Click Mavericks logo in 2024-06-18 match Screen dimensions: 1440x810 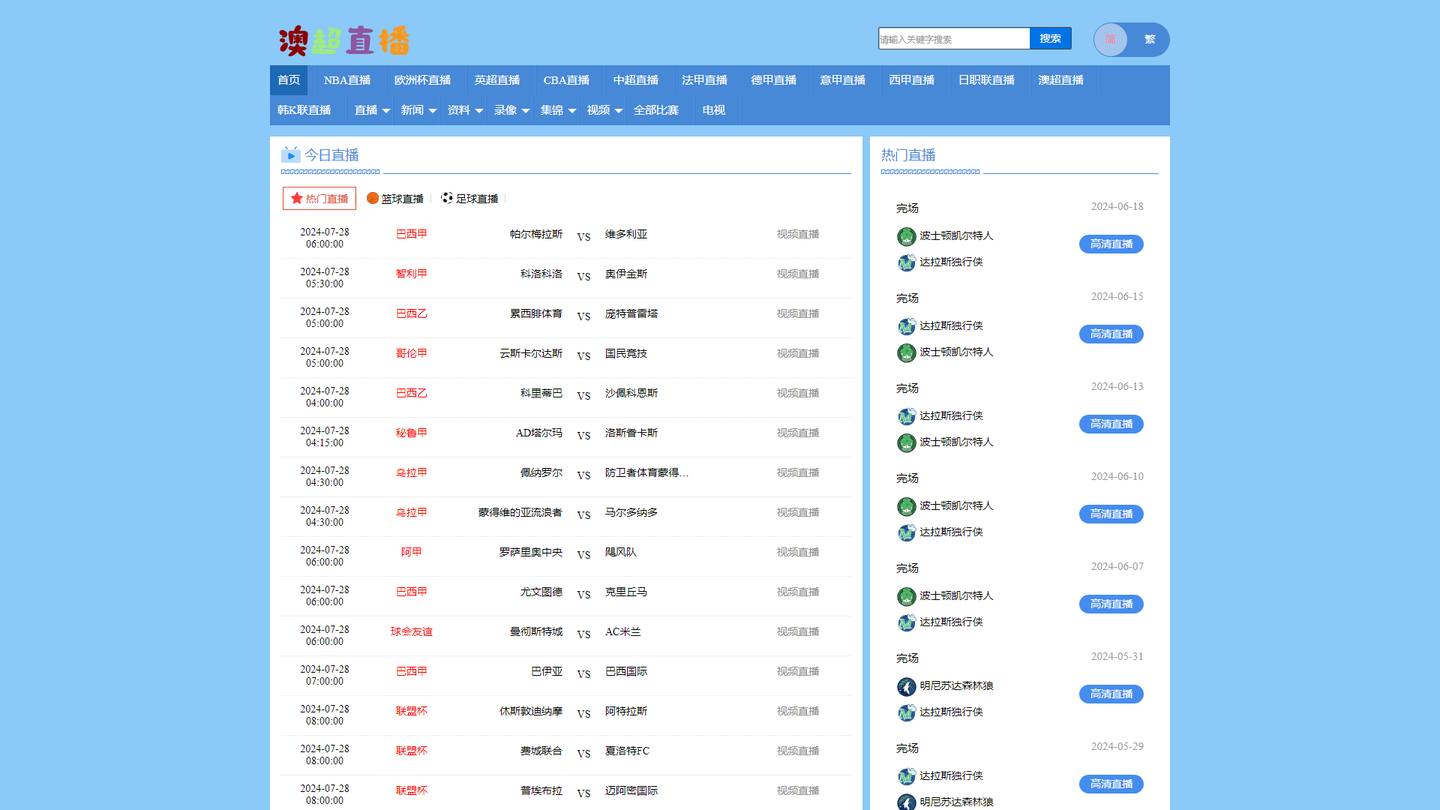[906, 263]
